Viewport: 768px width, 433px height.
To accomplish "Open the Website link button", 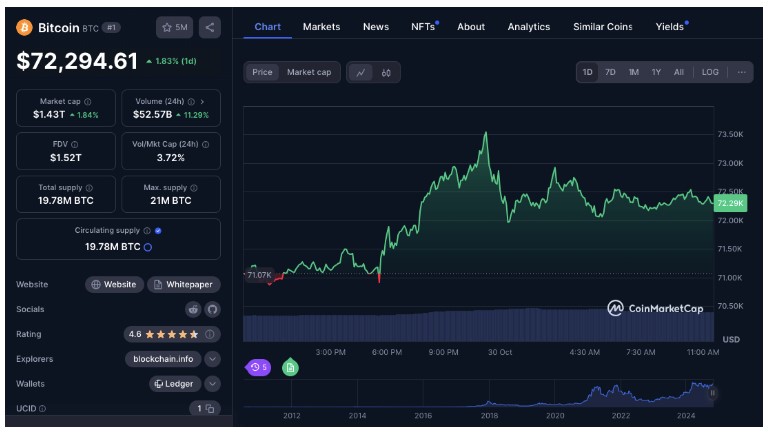I will 114,285.
